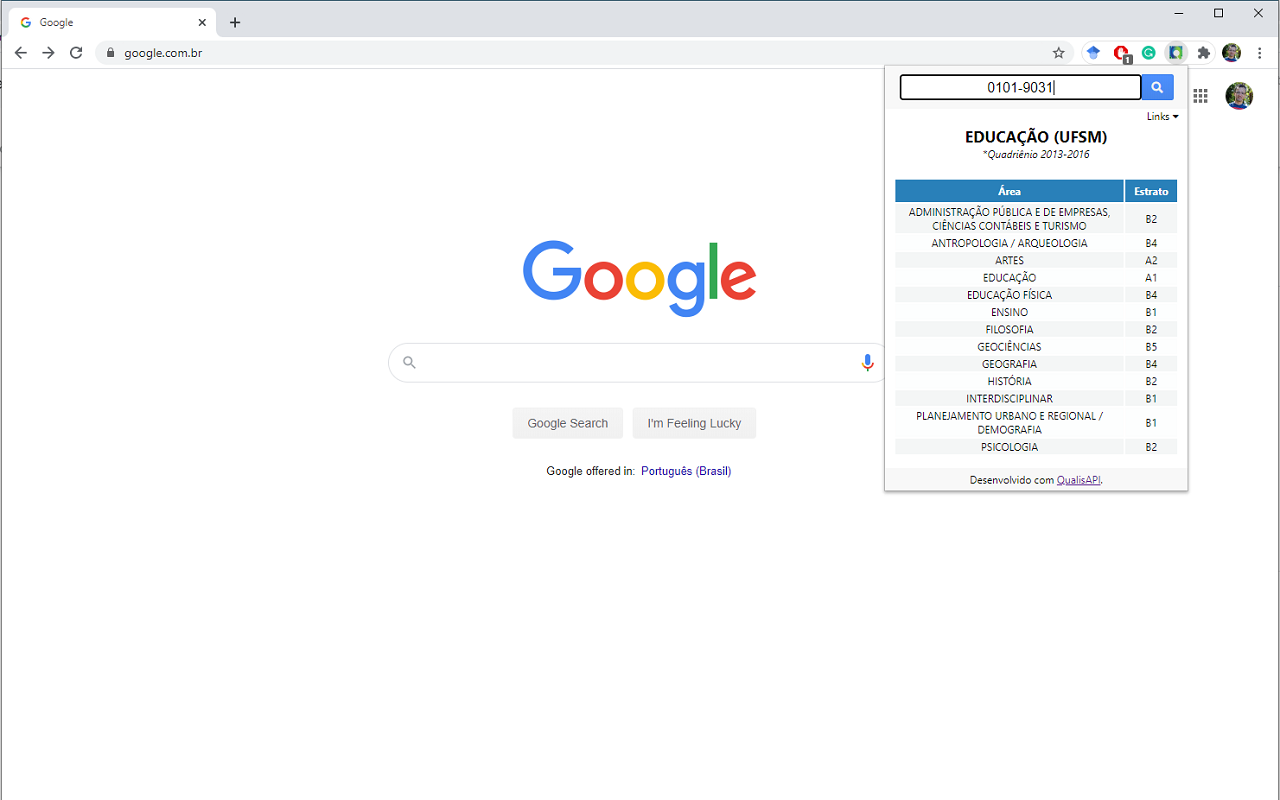Select the Português (Brasil) language link

686,470
